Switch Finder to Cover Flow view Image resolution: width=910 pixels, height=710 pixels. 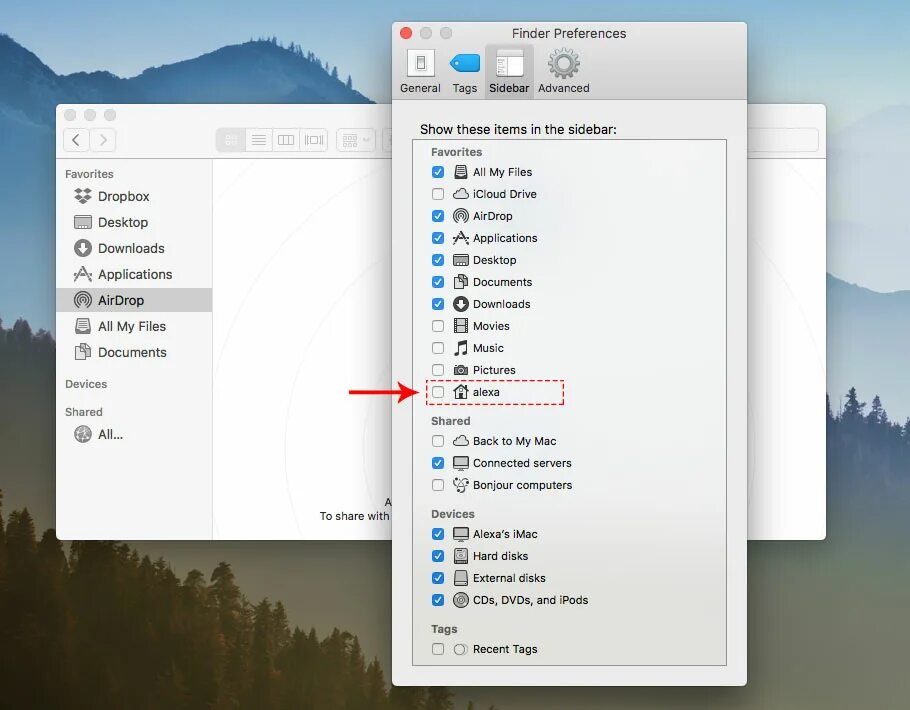tap(314, 140)
